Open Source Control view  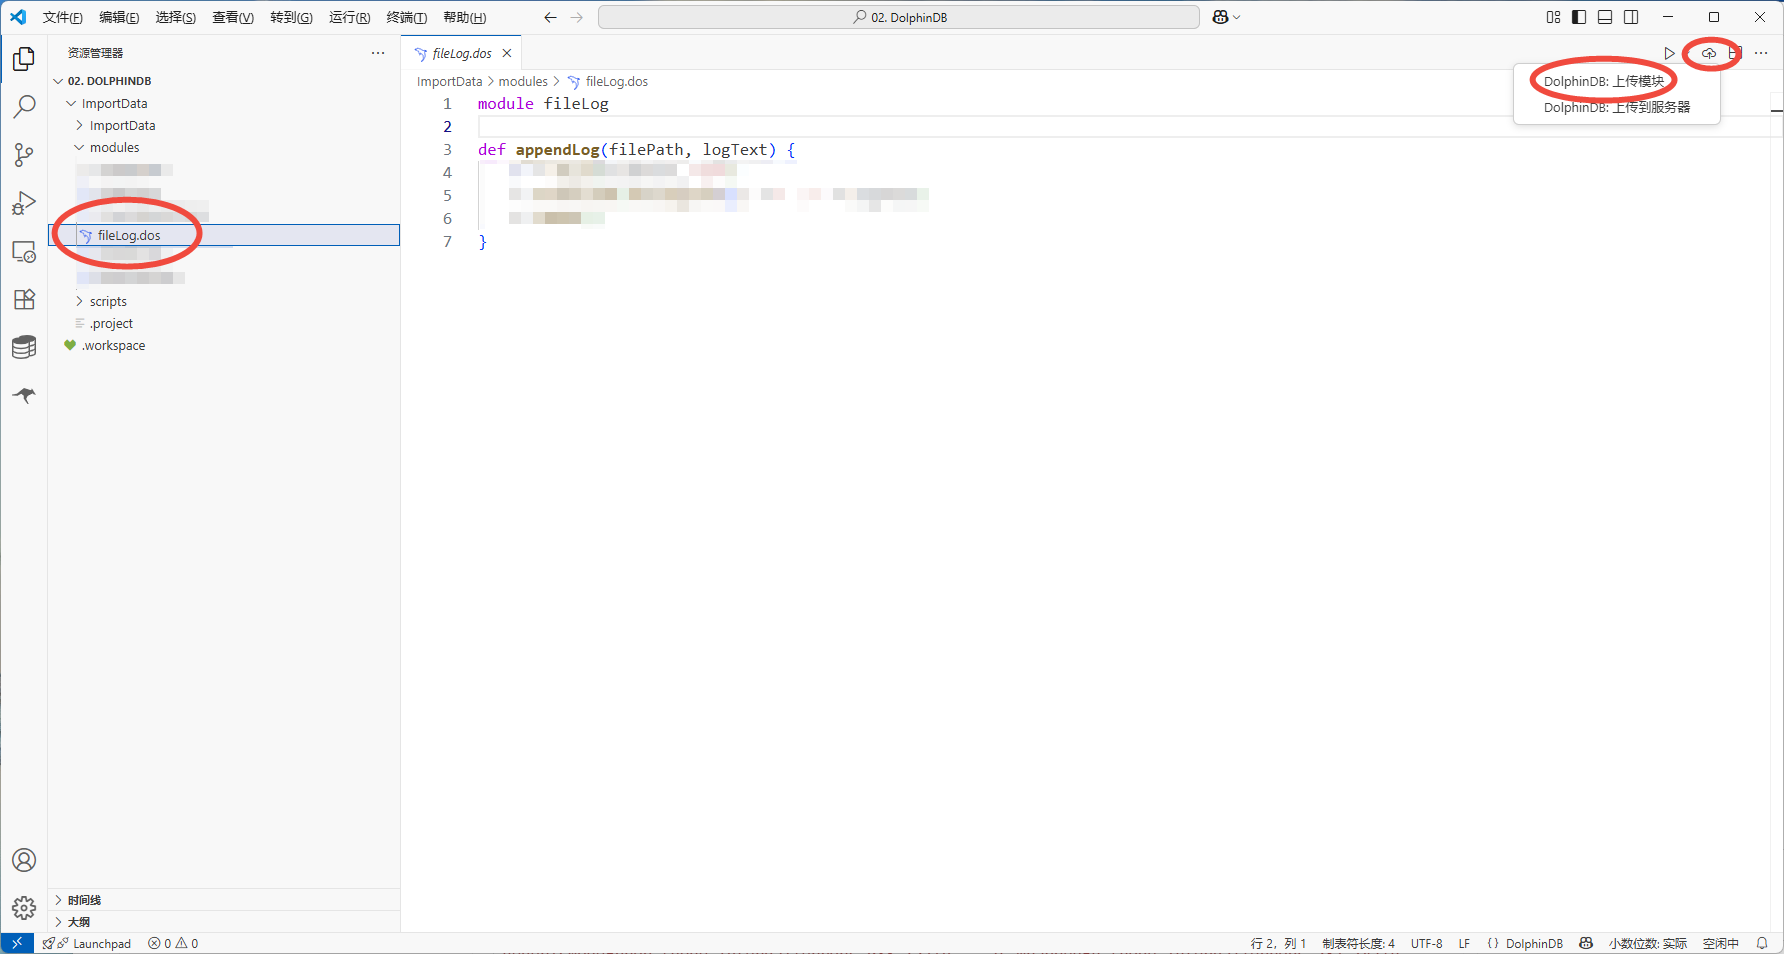coord(24,155)
